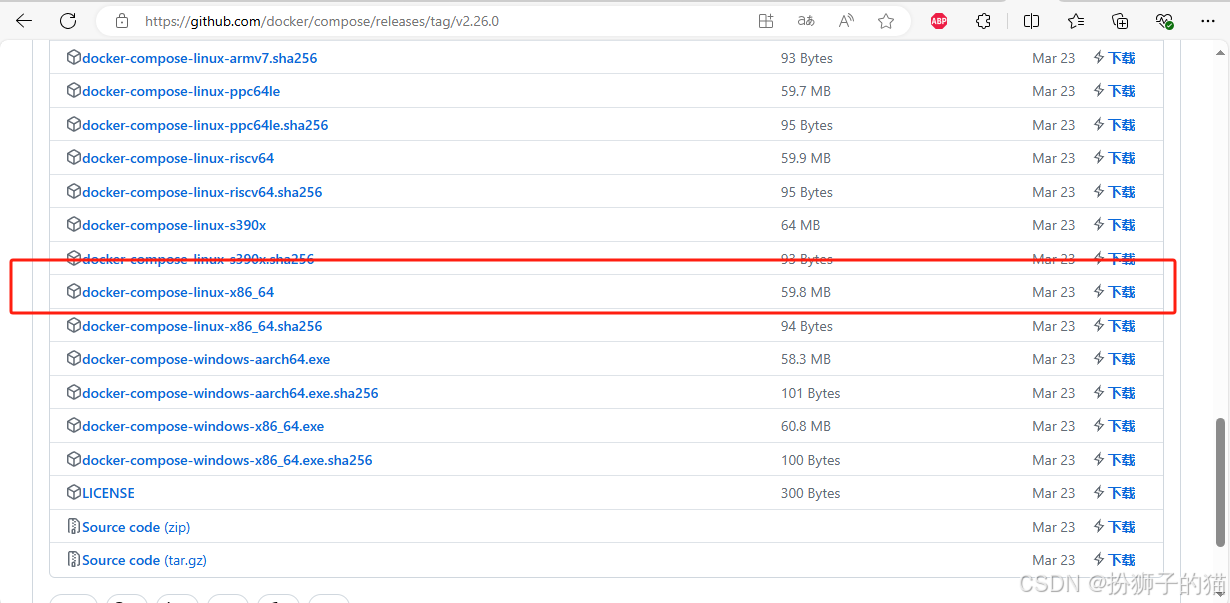
Task: Open Browser essentials heart icon
Action: pos(1164,20)
